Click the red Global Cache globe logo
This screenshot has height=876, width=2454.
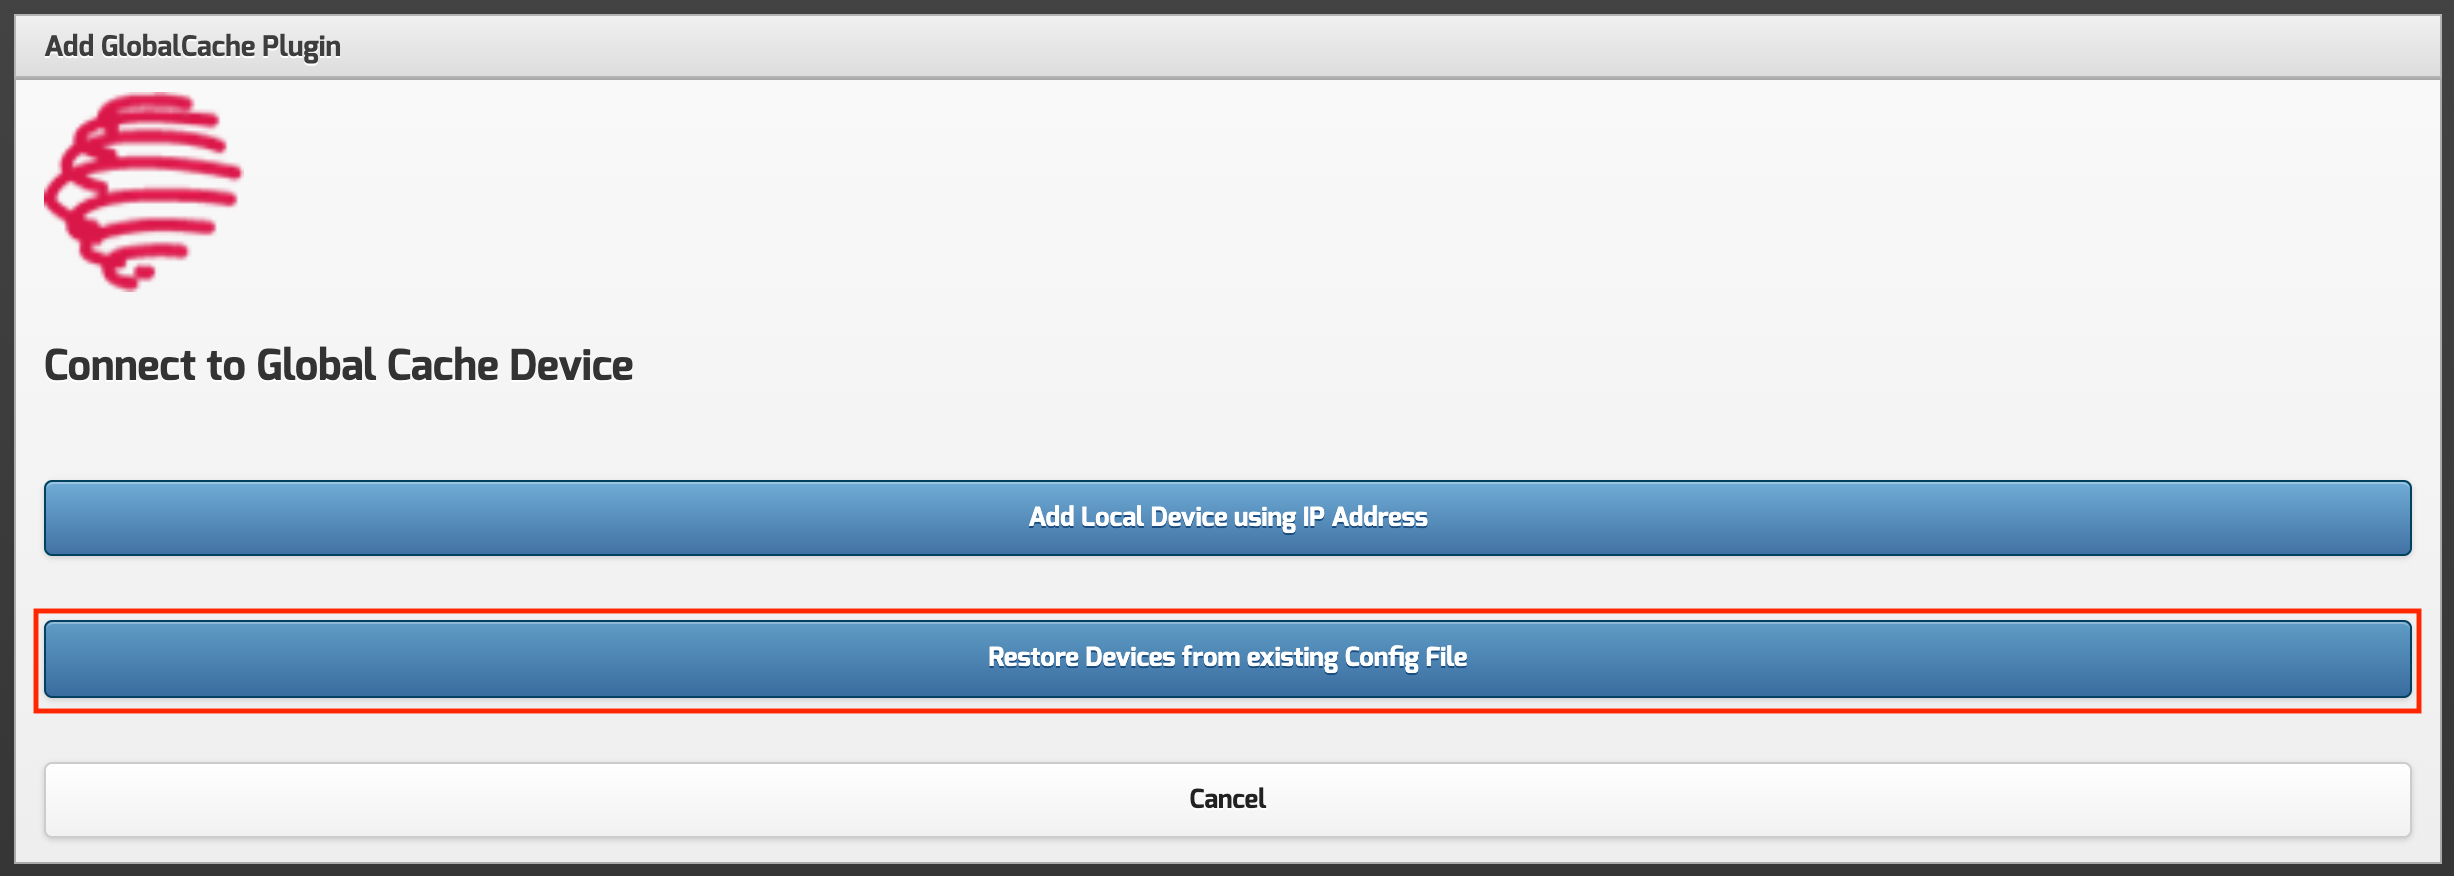point(143,191)
